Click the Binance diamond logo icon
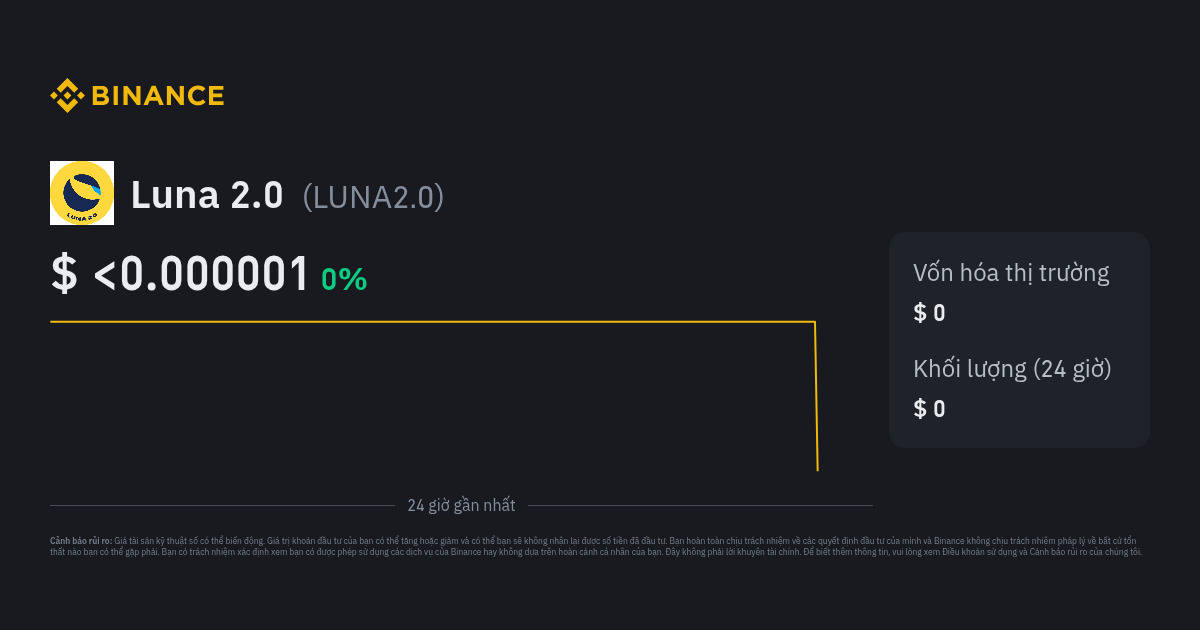 [x=67, y=96]
